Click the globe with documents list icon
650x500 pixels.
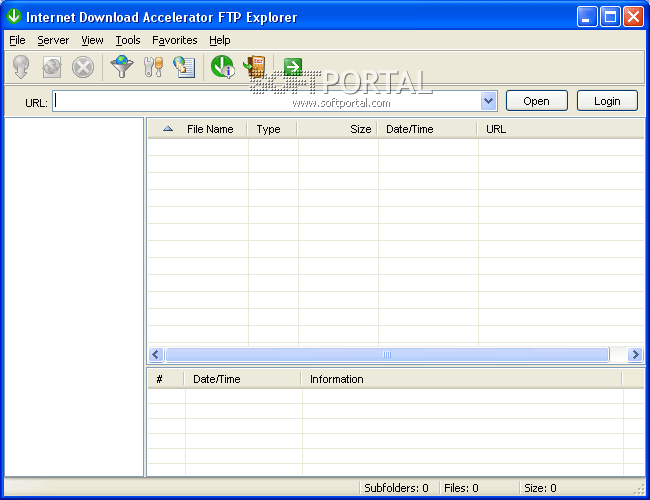184,67
